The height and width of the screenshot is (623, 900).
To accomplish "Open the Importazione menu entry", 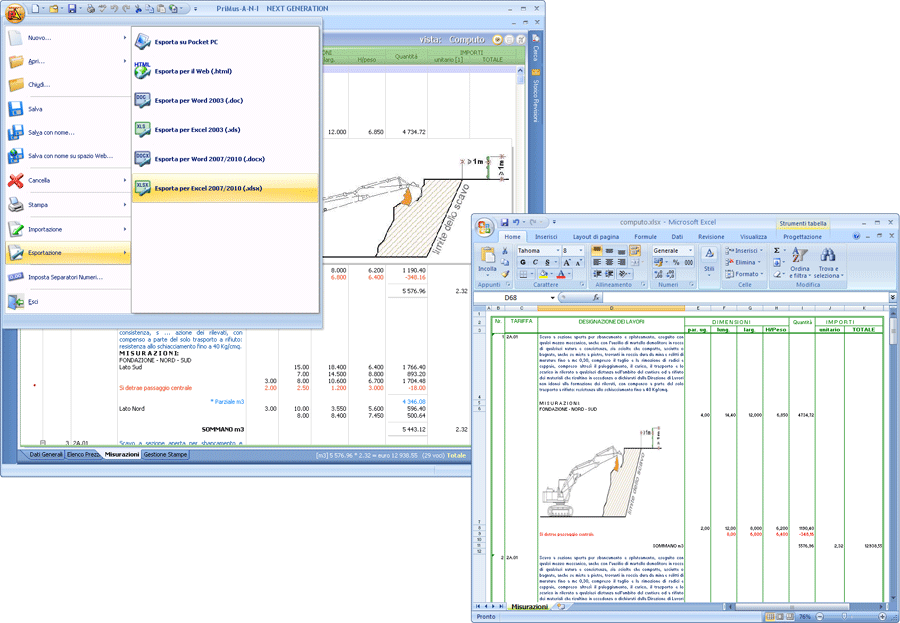I will [x=68, y=229].
